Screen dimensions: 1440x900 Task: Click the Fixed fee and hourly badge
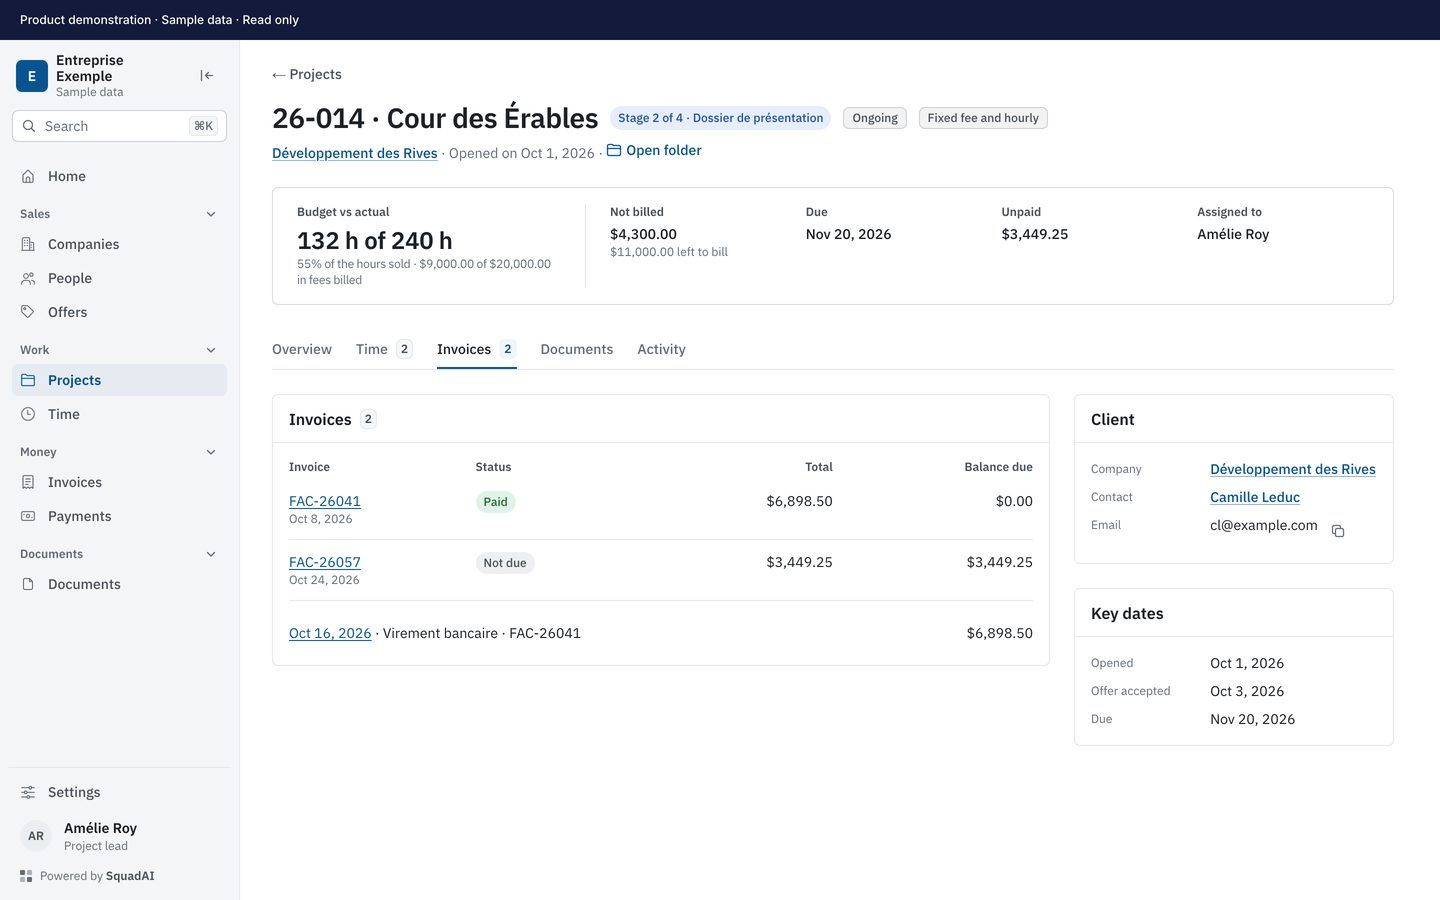(983, 118)
